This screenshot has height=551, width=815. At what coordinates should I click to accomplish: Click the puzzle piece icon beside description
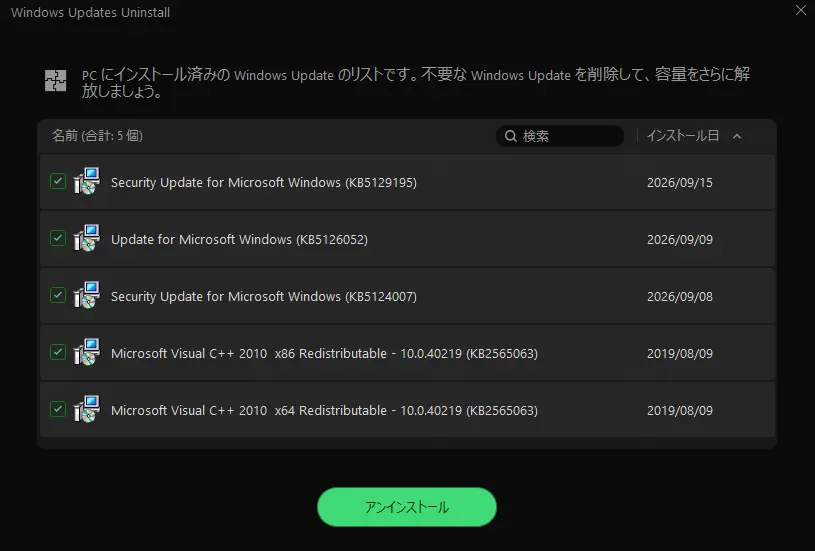point(56,81)
